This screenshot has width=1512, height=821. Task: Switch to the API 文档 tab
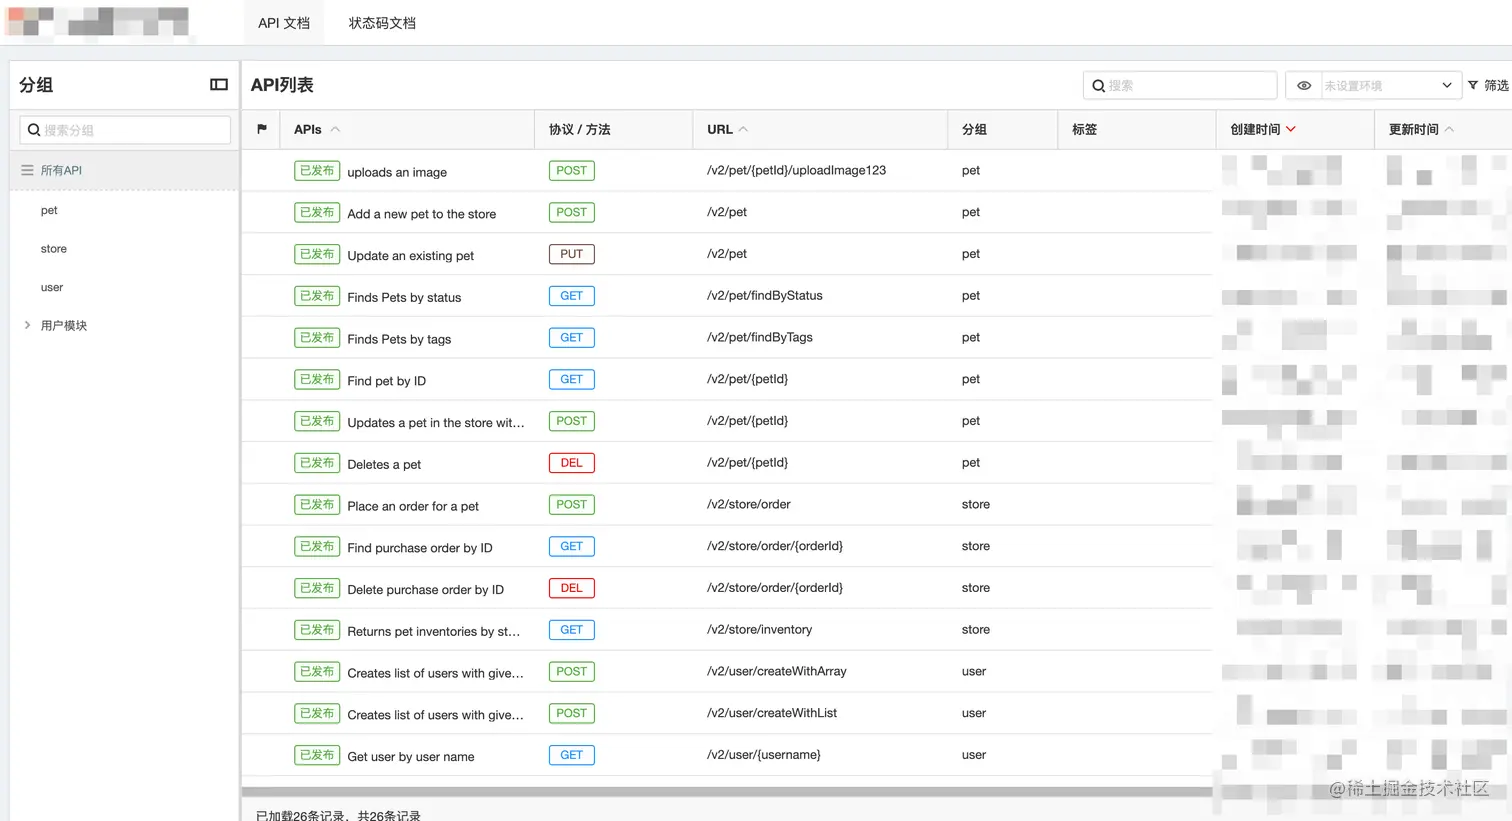coord(284,23)
